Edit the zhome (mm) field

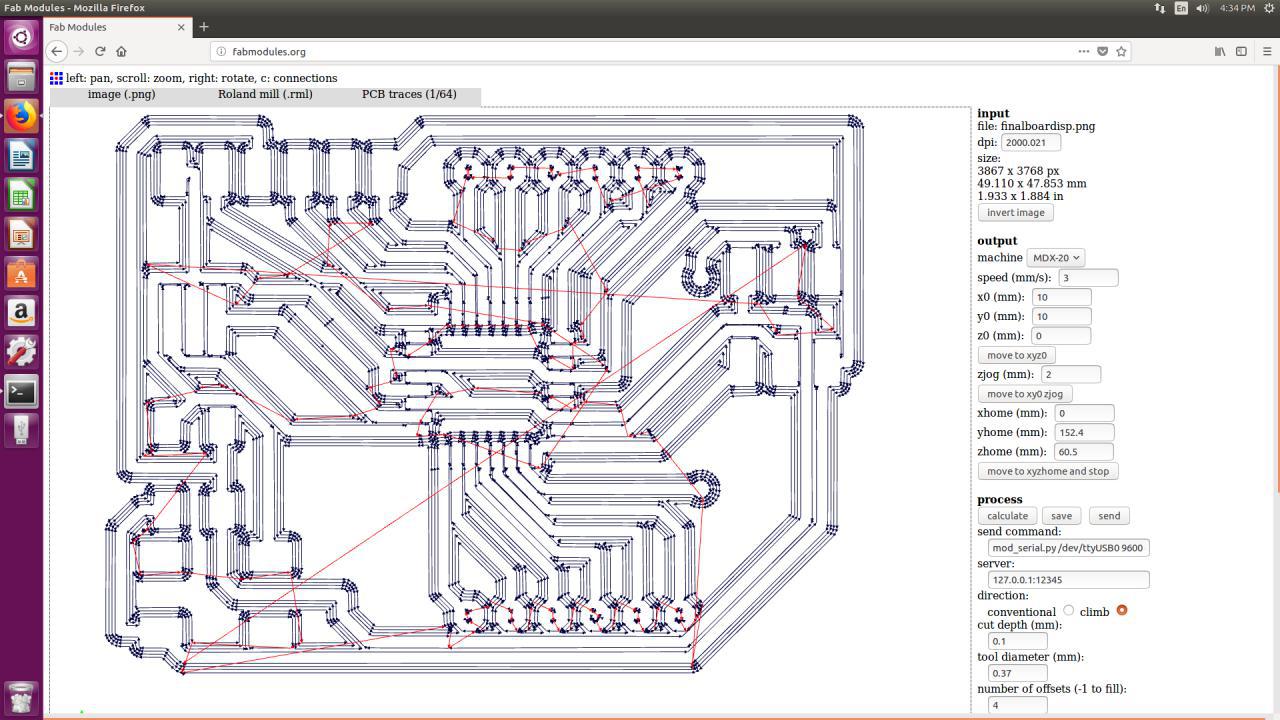[1084, 452]
